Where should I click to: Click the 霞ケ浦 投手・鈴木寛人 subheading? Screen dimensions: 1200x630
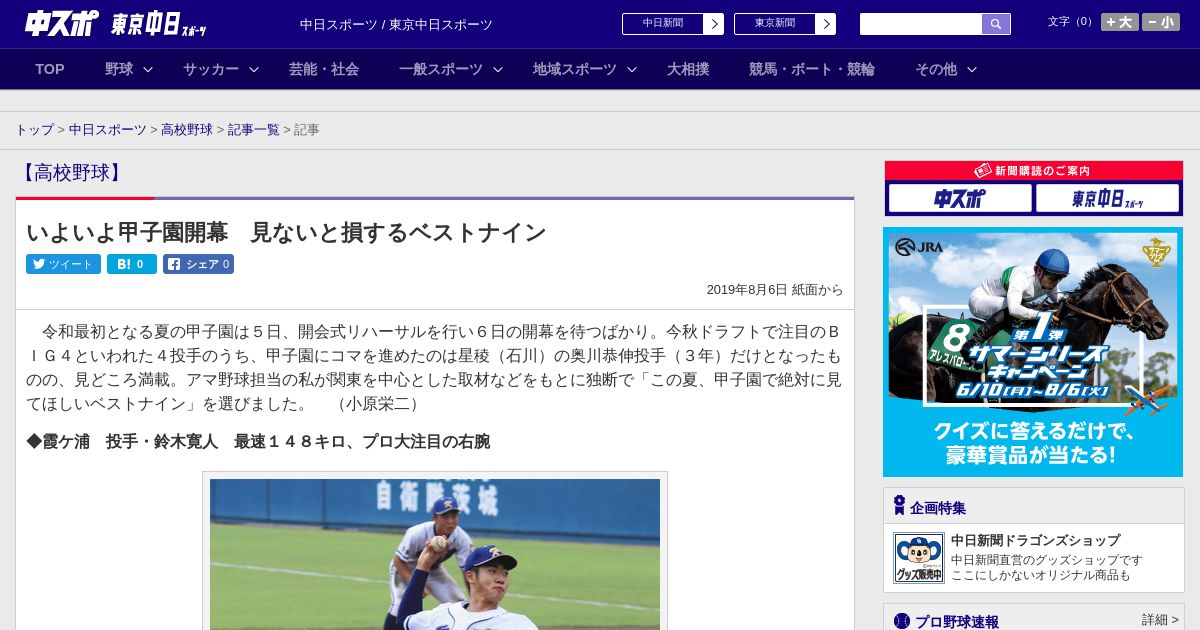pyautogui.click(x=258, y=442)
